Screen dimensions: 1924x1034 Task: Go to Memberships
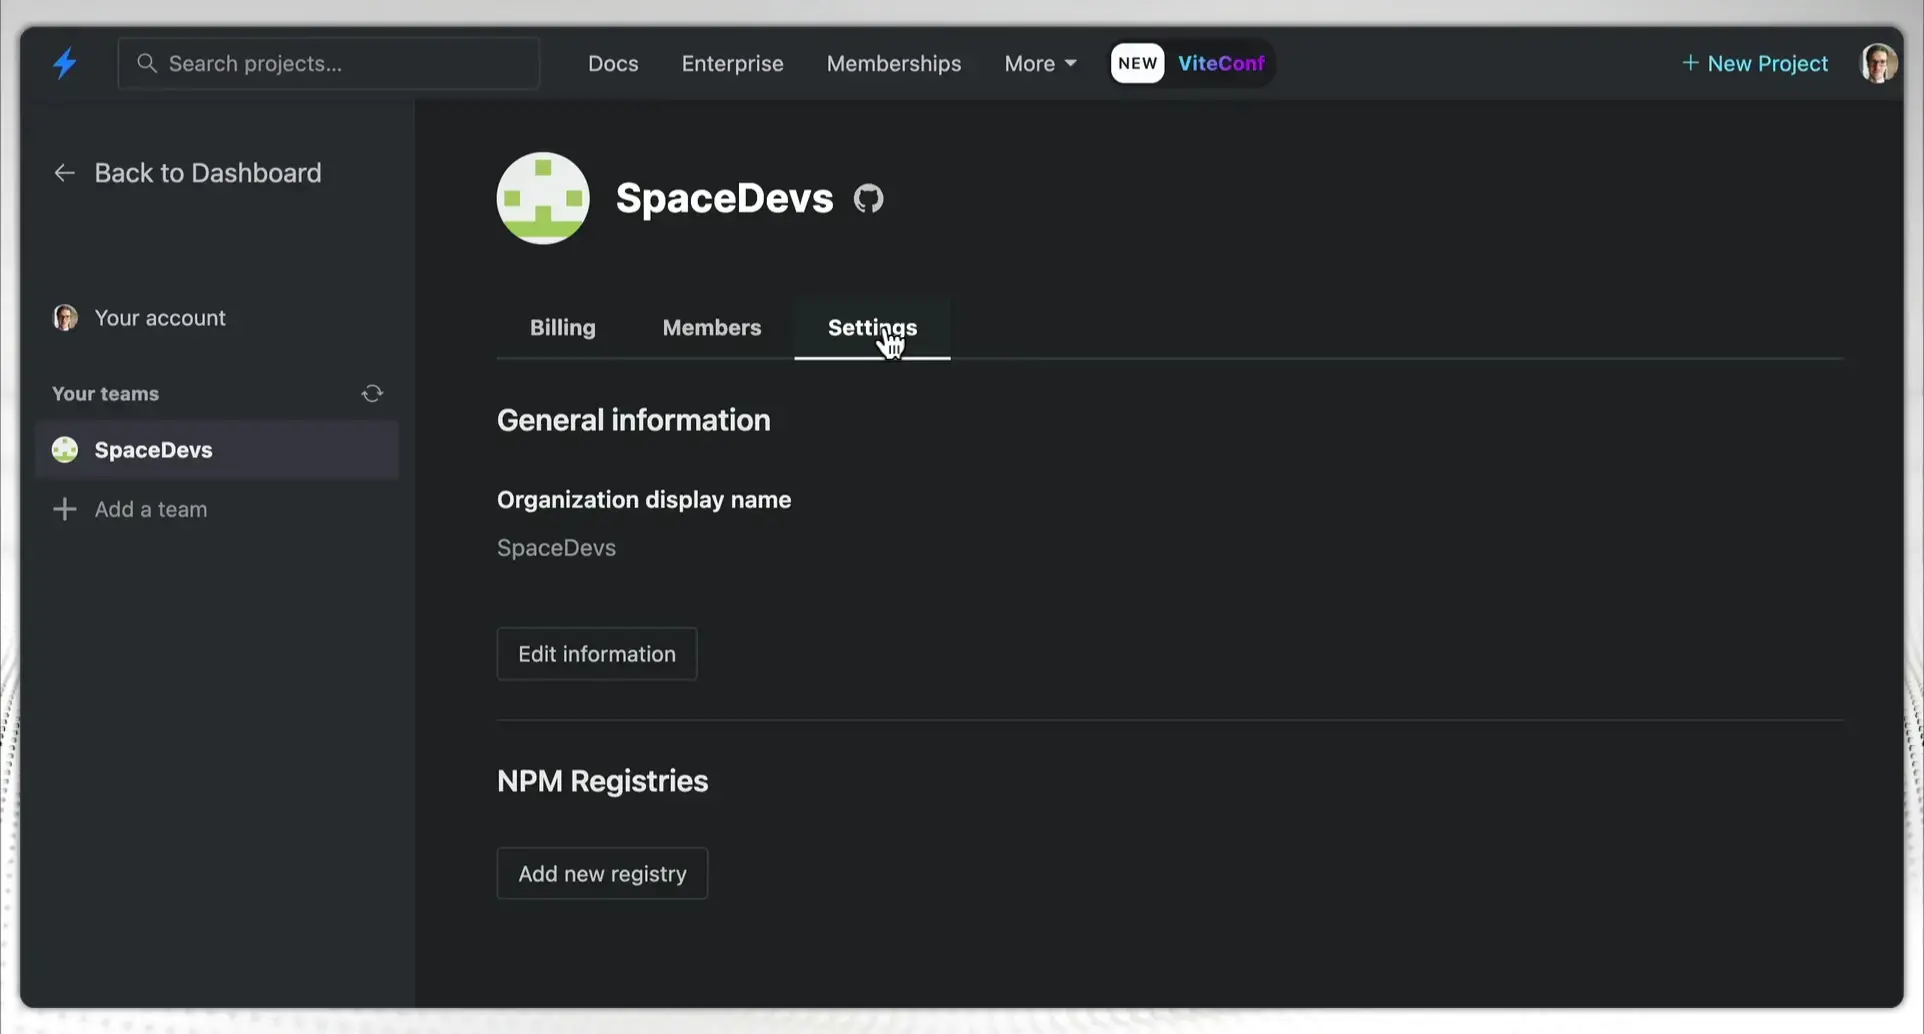(x=893, y=63)
